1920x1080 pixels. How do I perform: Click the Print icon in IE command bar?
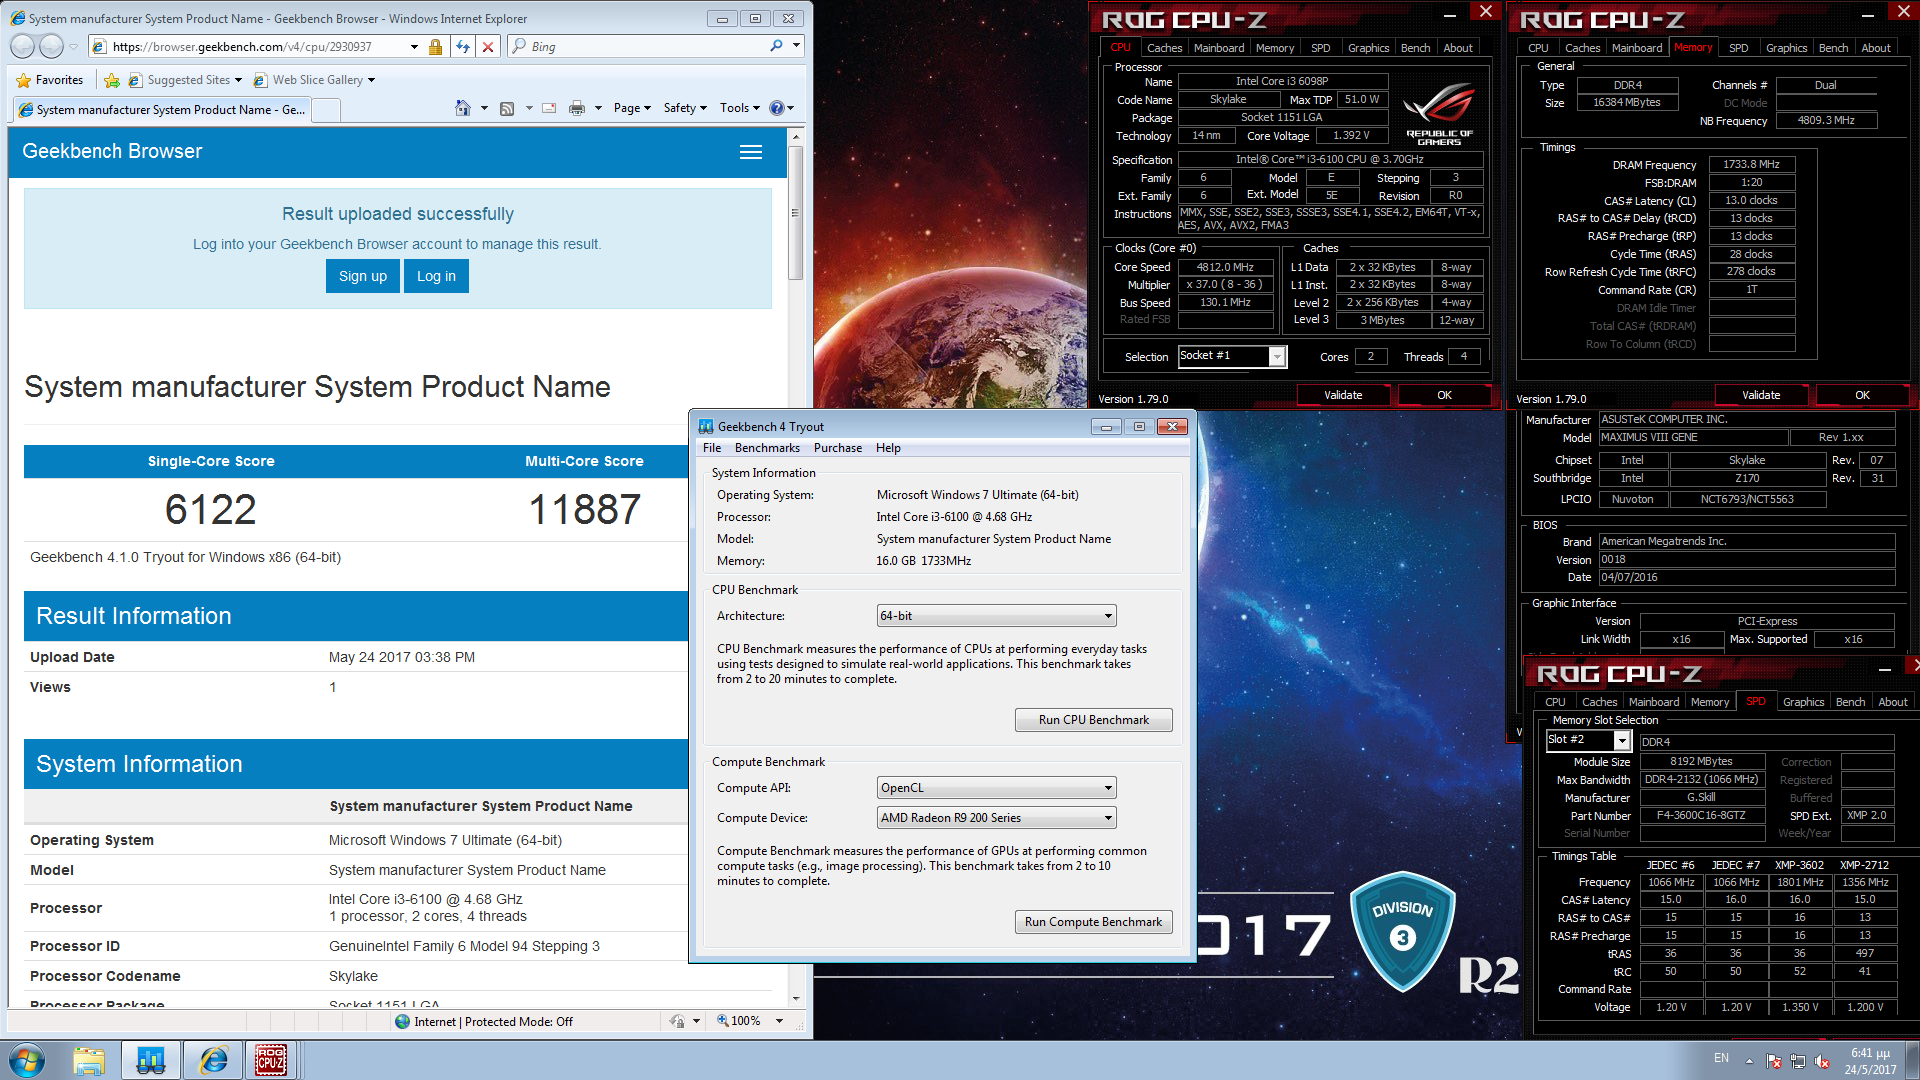(x=577, y=108)
